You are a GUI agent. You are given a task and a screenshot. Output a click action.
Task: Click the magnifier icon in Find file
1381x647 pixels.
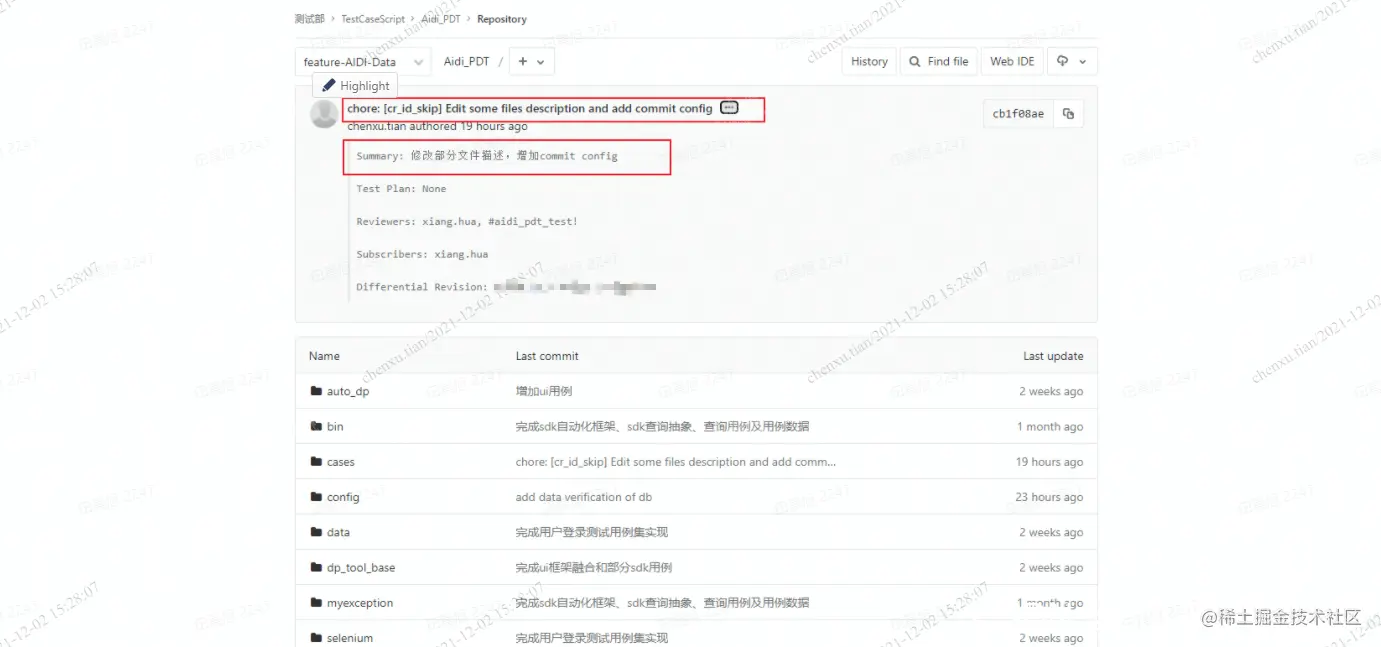tap(914, 62)
